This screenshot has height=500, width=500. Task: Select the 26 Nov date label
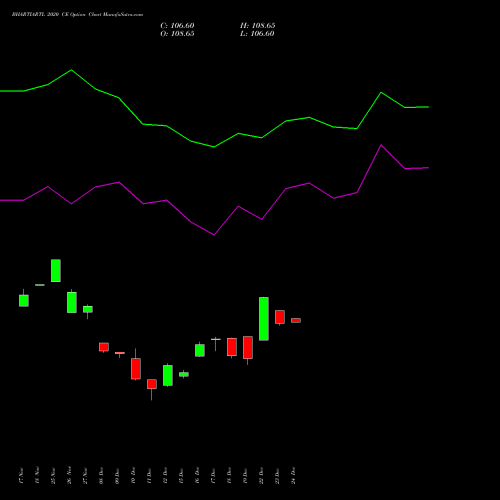(69, 475)
